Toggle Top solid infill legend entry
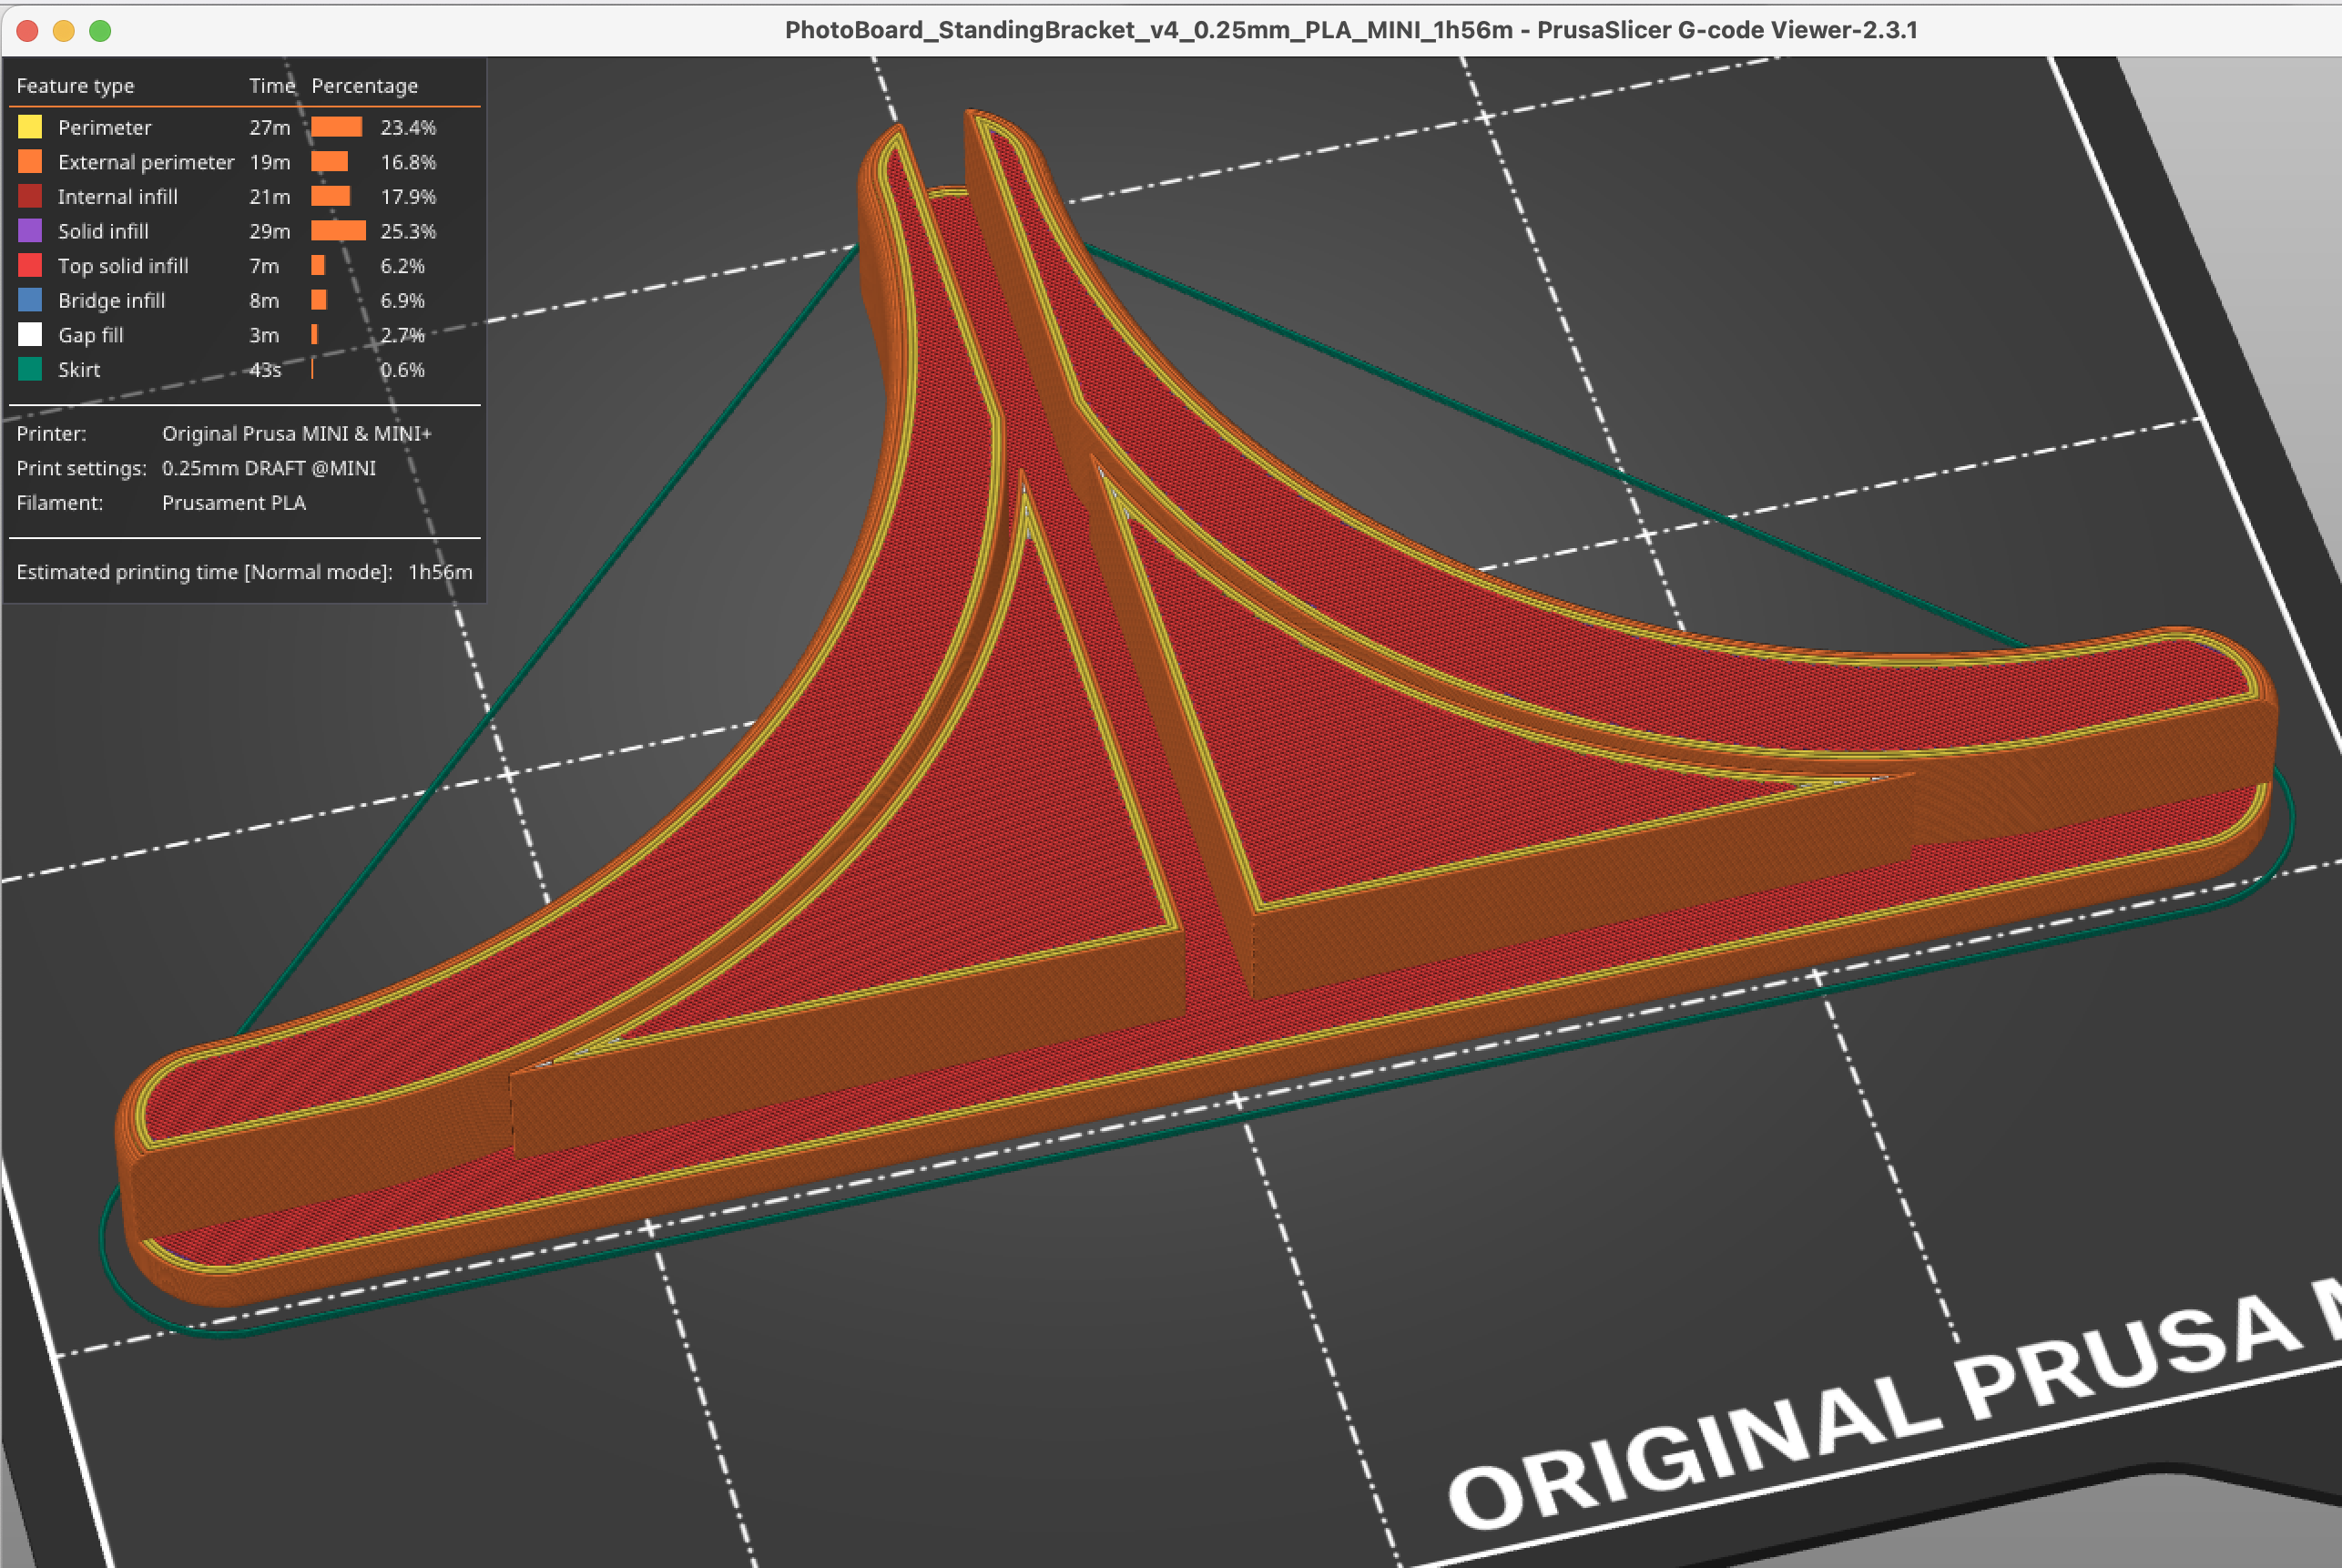Image resolution: width=2342 pixels, height=1568 pixels. click(122, 266)
